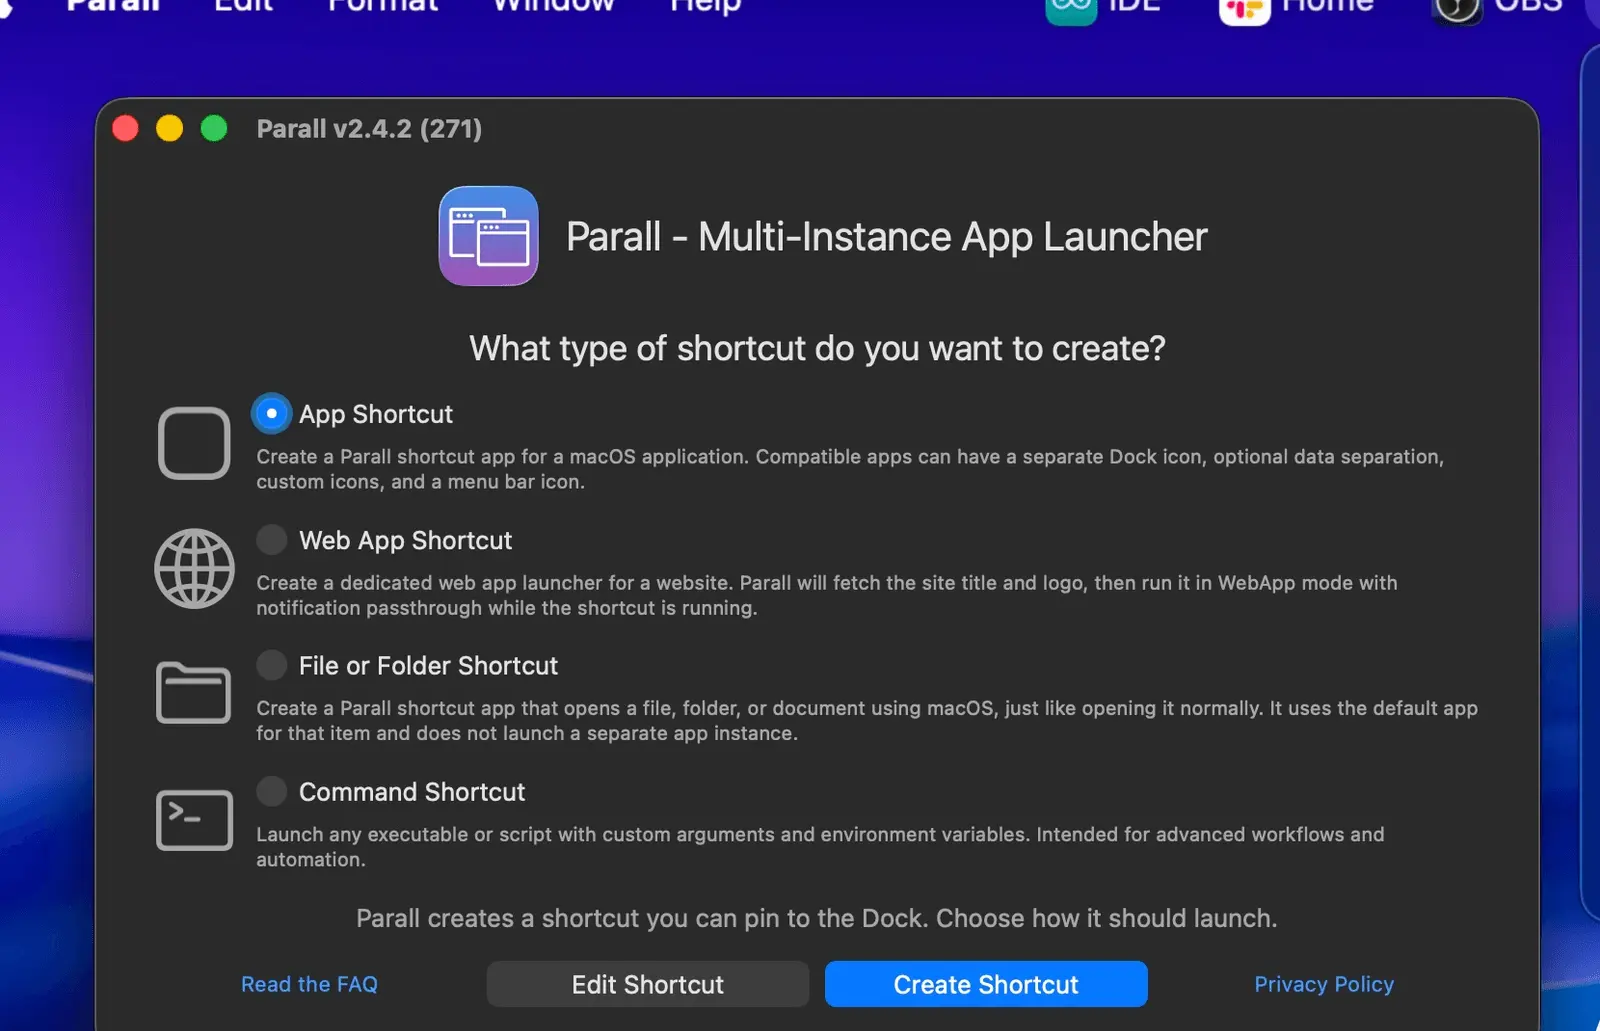Select the Web App Shortcut radio button
Viewport: 1600px width, 1031px height.
click(x=271, y=540)
